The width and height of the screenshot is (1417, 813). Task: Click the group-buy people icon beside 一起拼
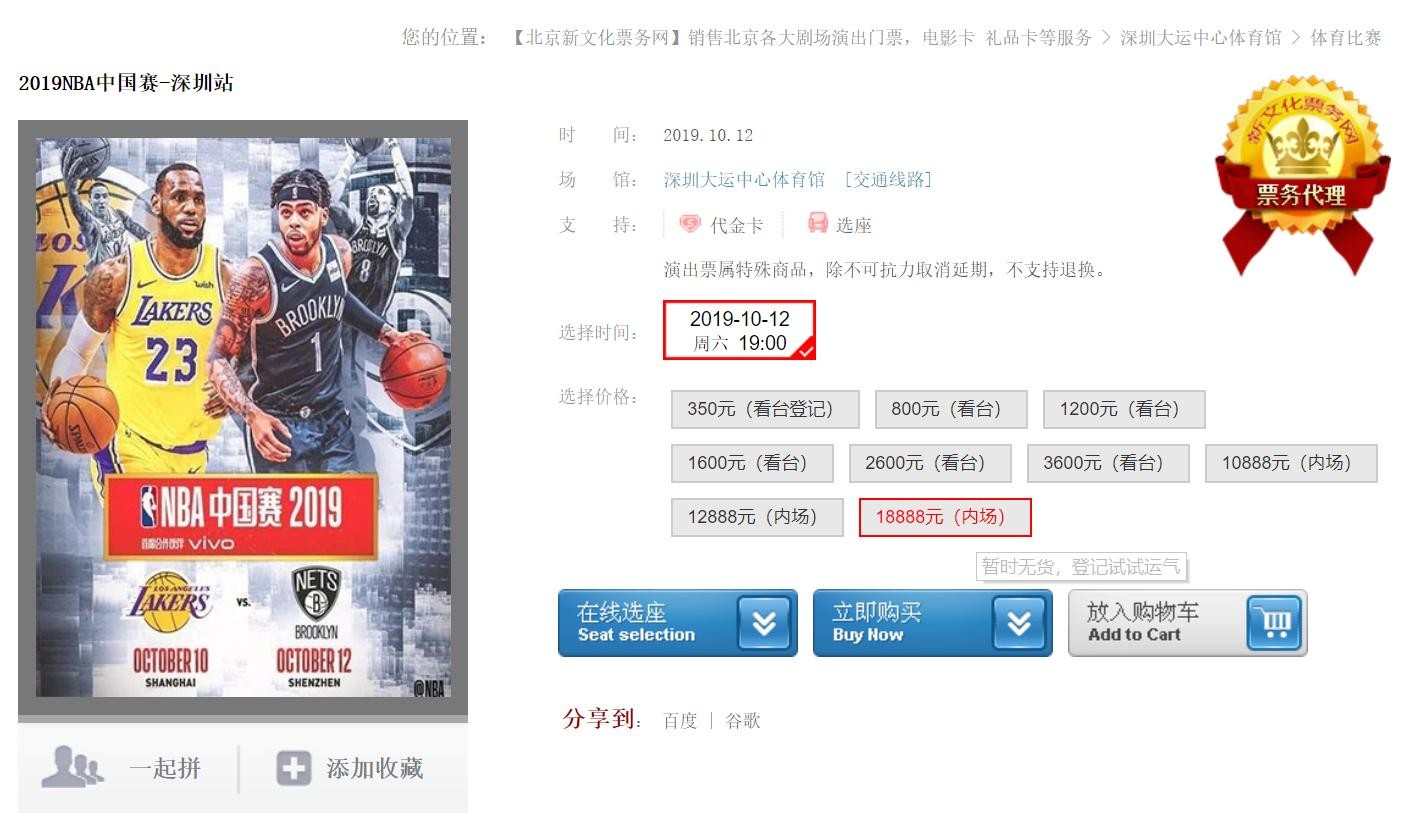point(72,767)
